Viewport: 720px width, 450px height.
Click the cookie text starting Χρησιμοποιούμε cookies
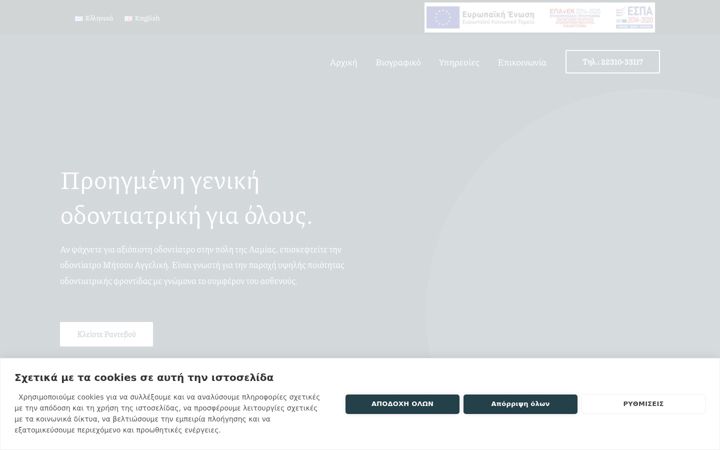[167, 414]
